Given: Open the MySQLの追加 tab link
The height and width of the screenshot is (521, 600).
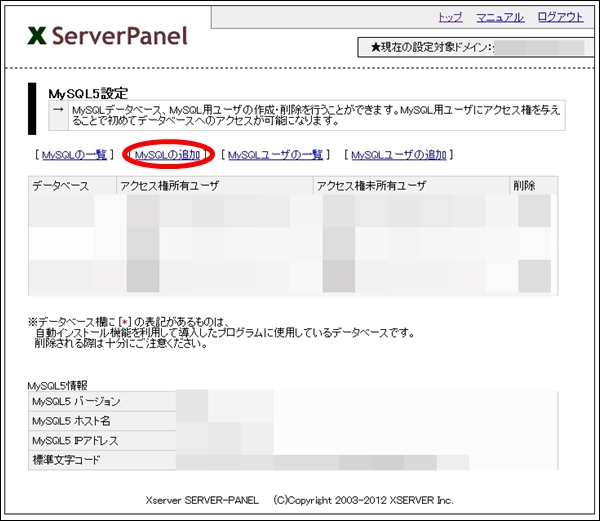Looking at the screenshot, I should click(168, 155).
